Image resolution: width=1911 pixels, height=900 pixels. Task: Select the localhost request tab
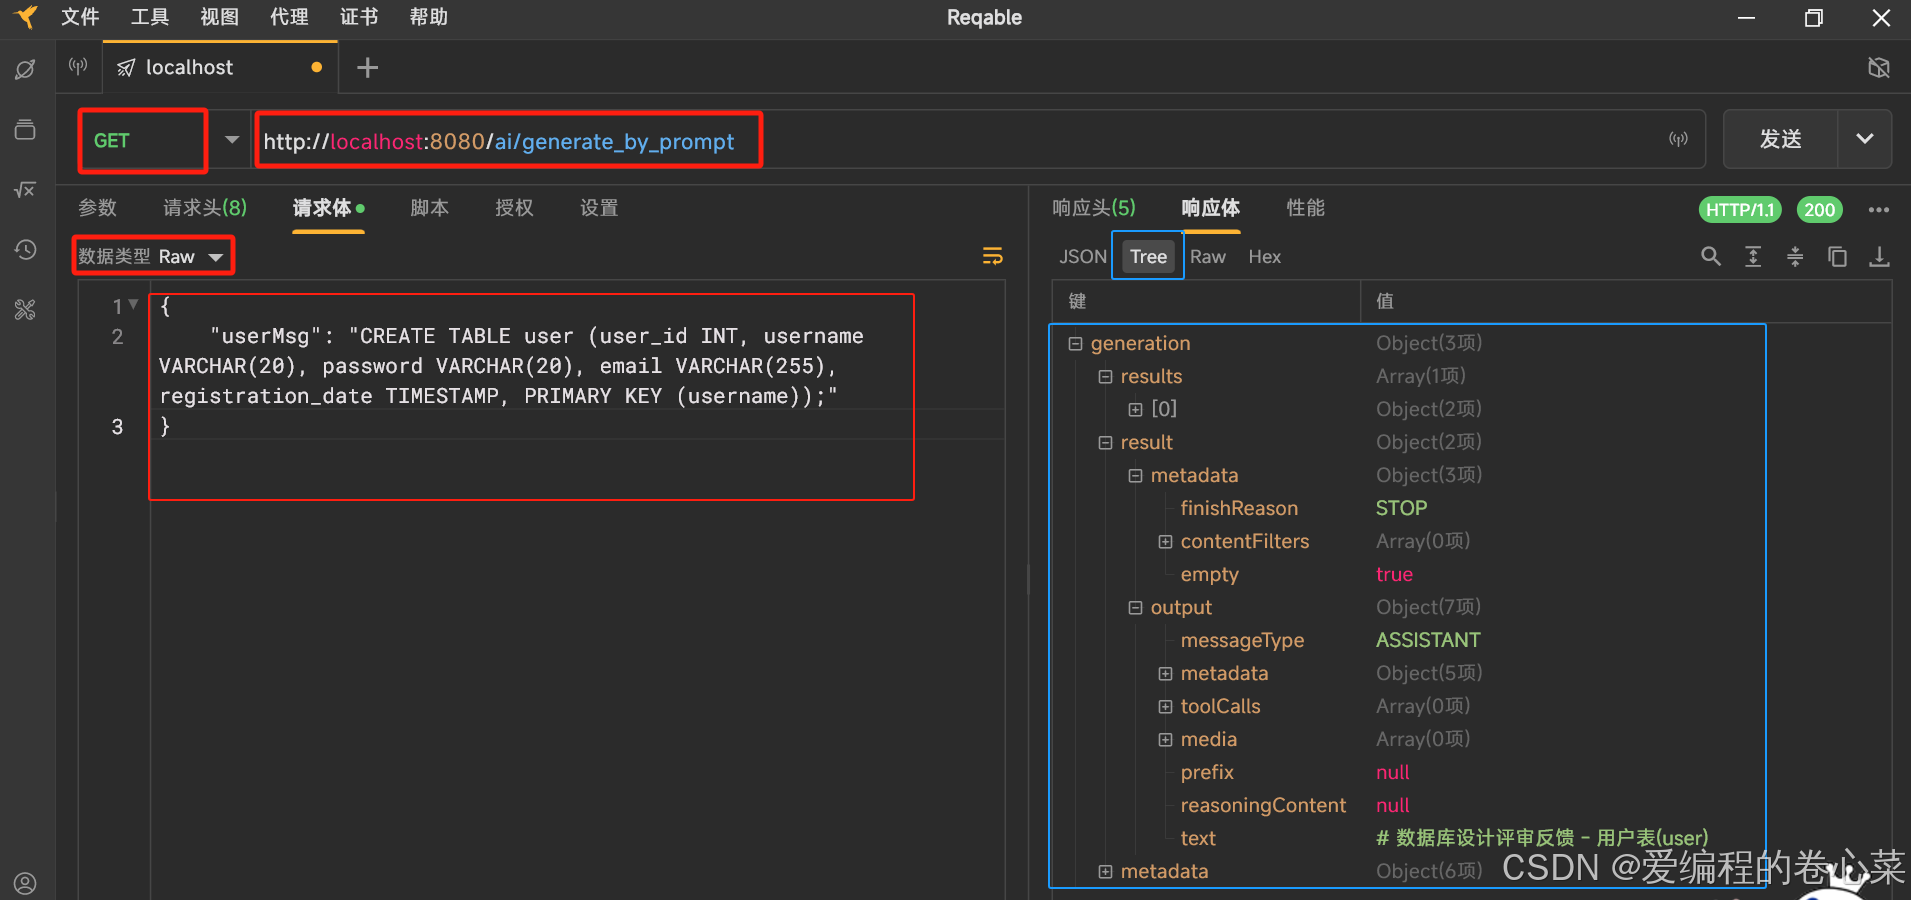tap(220, 67)
